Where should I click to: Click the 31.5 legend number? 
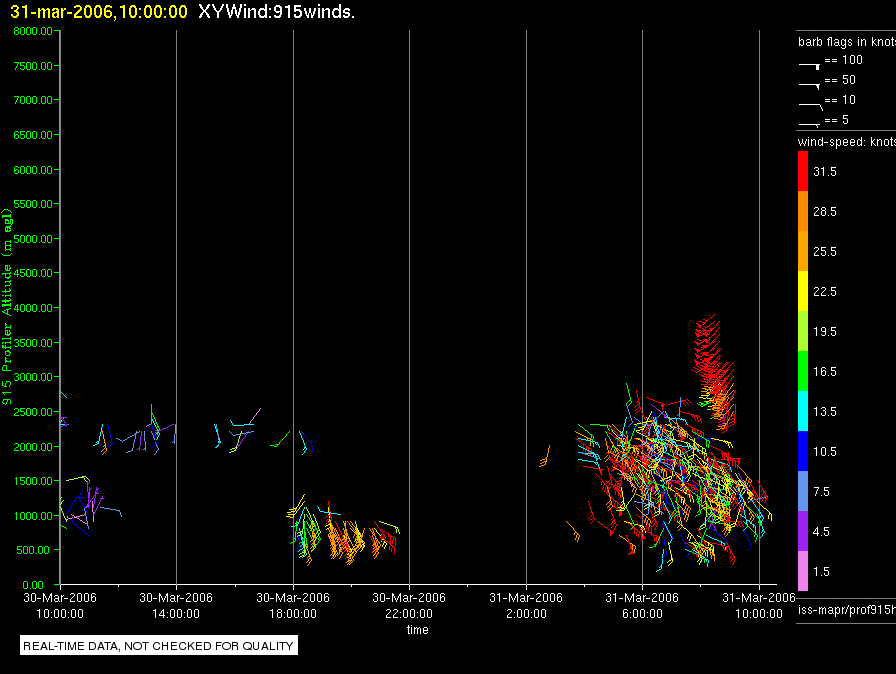pos(825,172)
